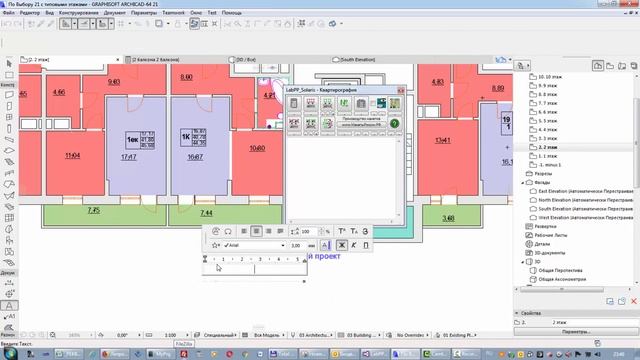Select Общая Перспектива in navigator
Screen dimensions: 640x360
click(x=560, y=270)
